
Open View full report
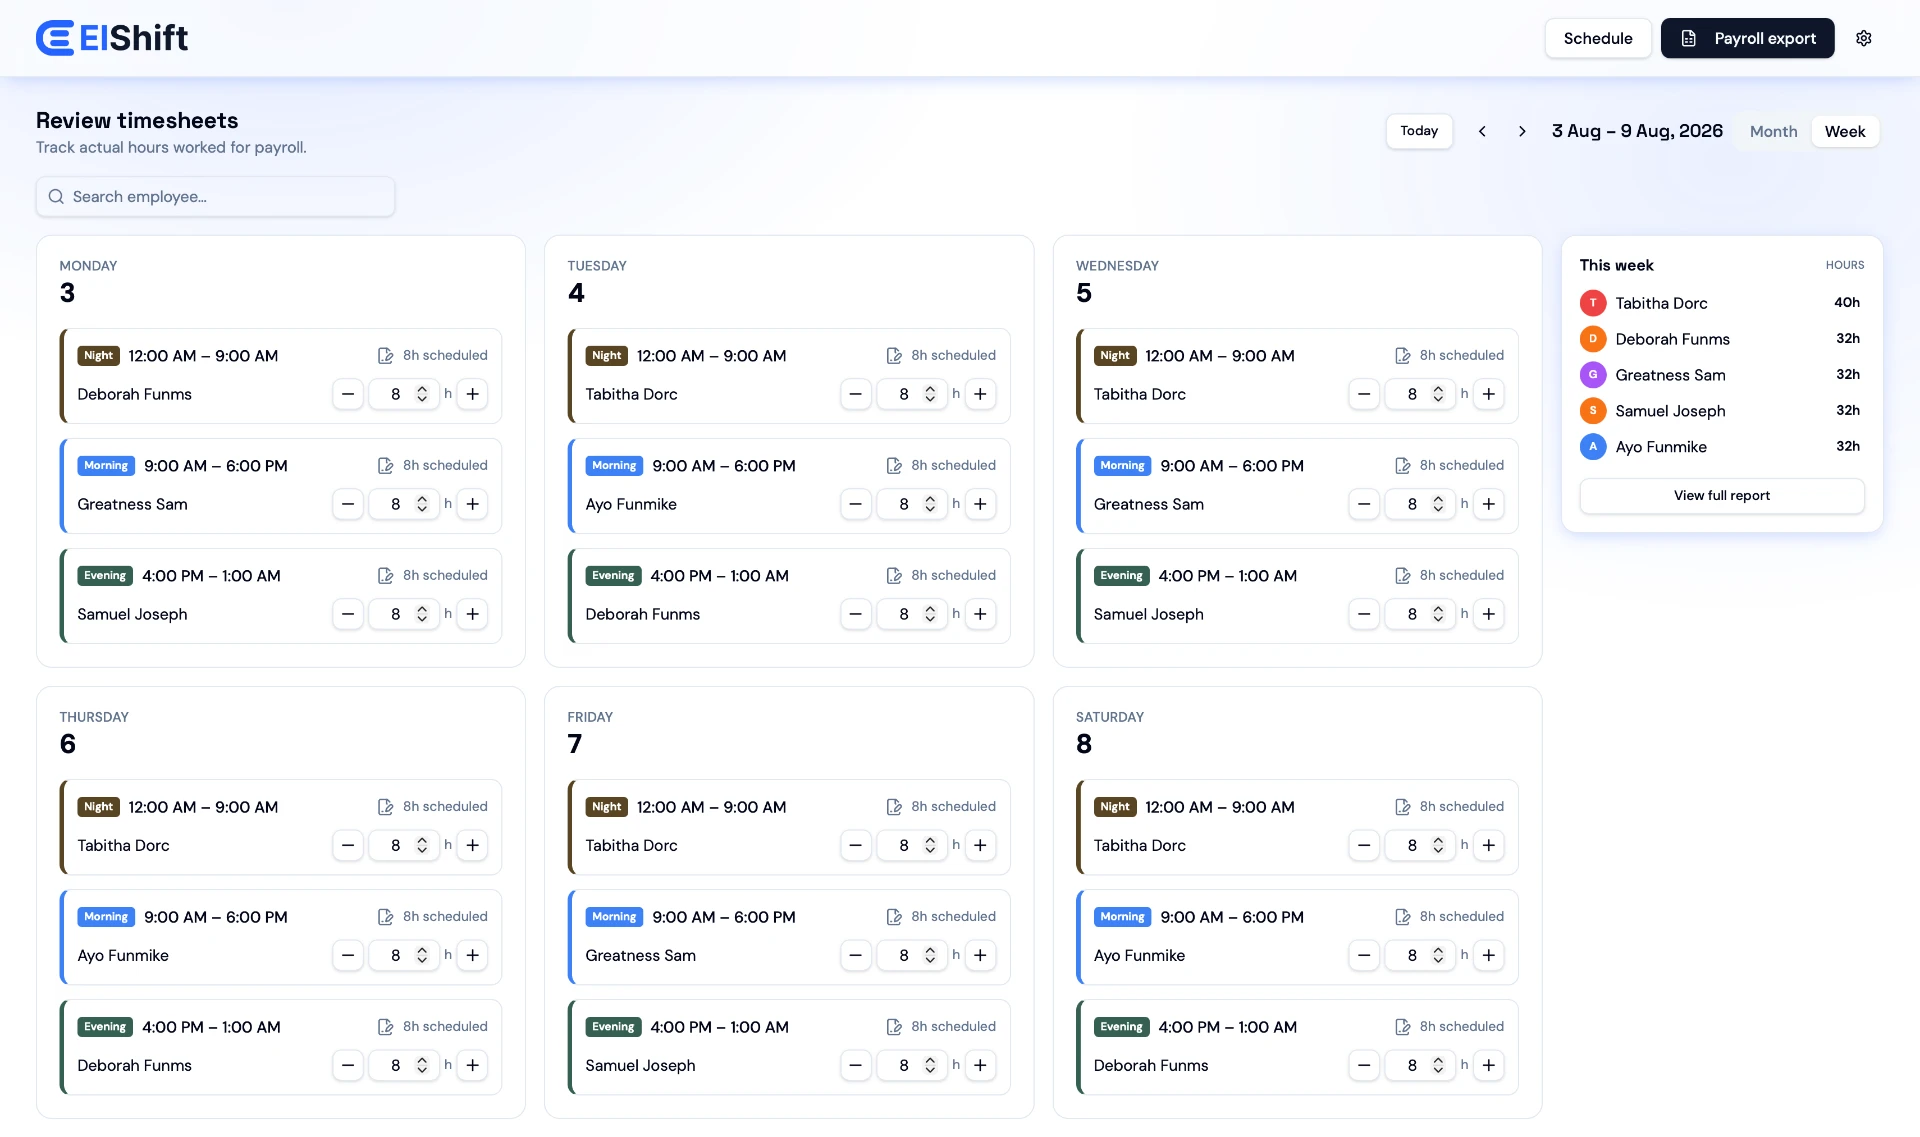click(x=1721, y=495)
